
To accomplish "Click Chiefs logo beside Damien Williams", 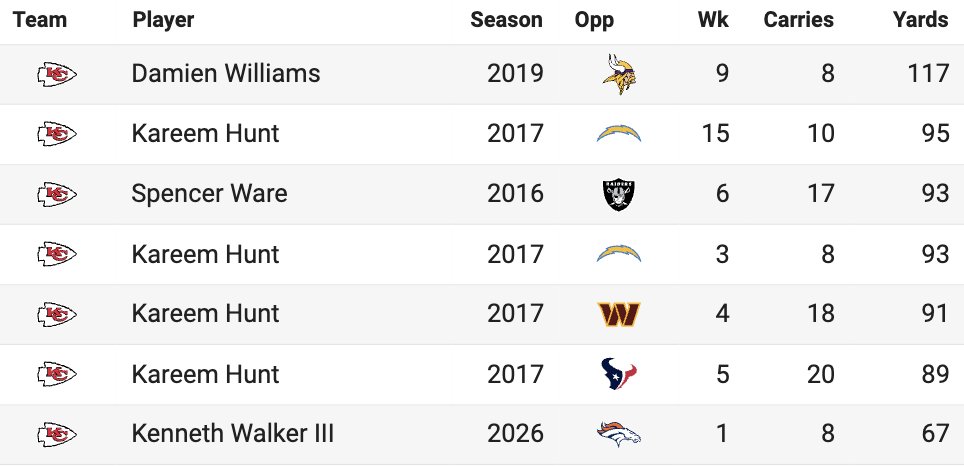I will point(57,74).
